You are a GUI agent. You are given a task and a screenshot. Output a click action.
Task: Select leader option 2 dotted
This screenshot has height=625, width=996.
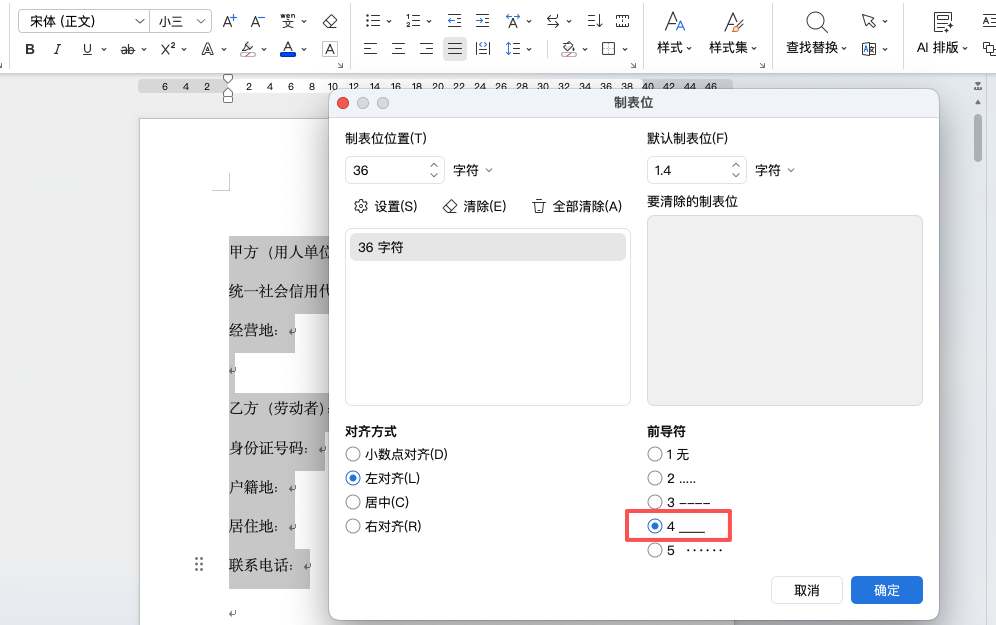pyautogui.click(x=672, y=478)
